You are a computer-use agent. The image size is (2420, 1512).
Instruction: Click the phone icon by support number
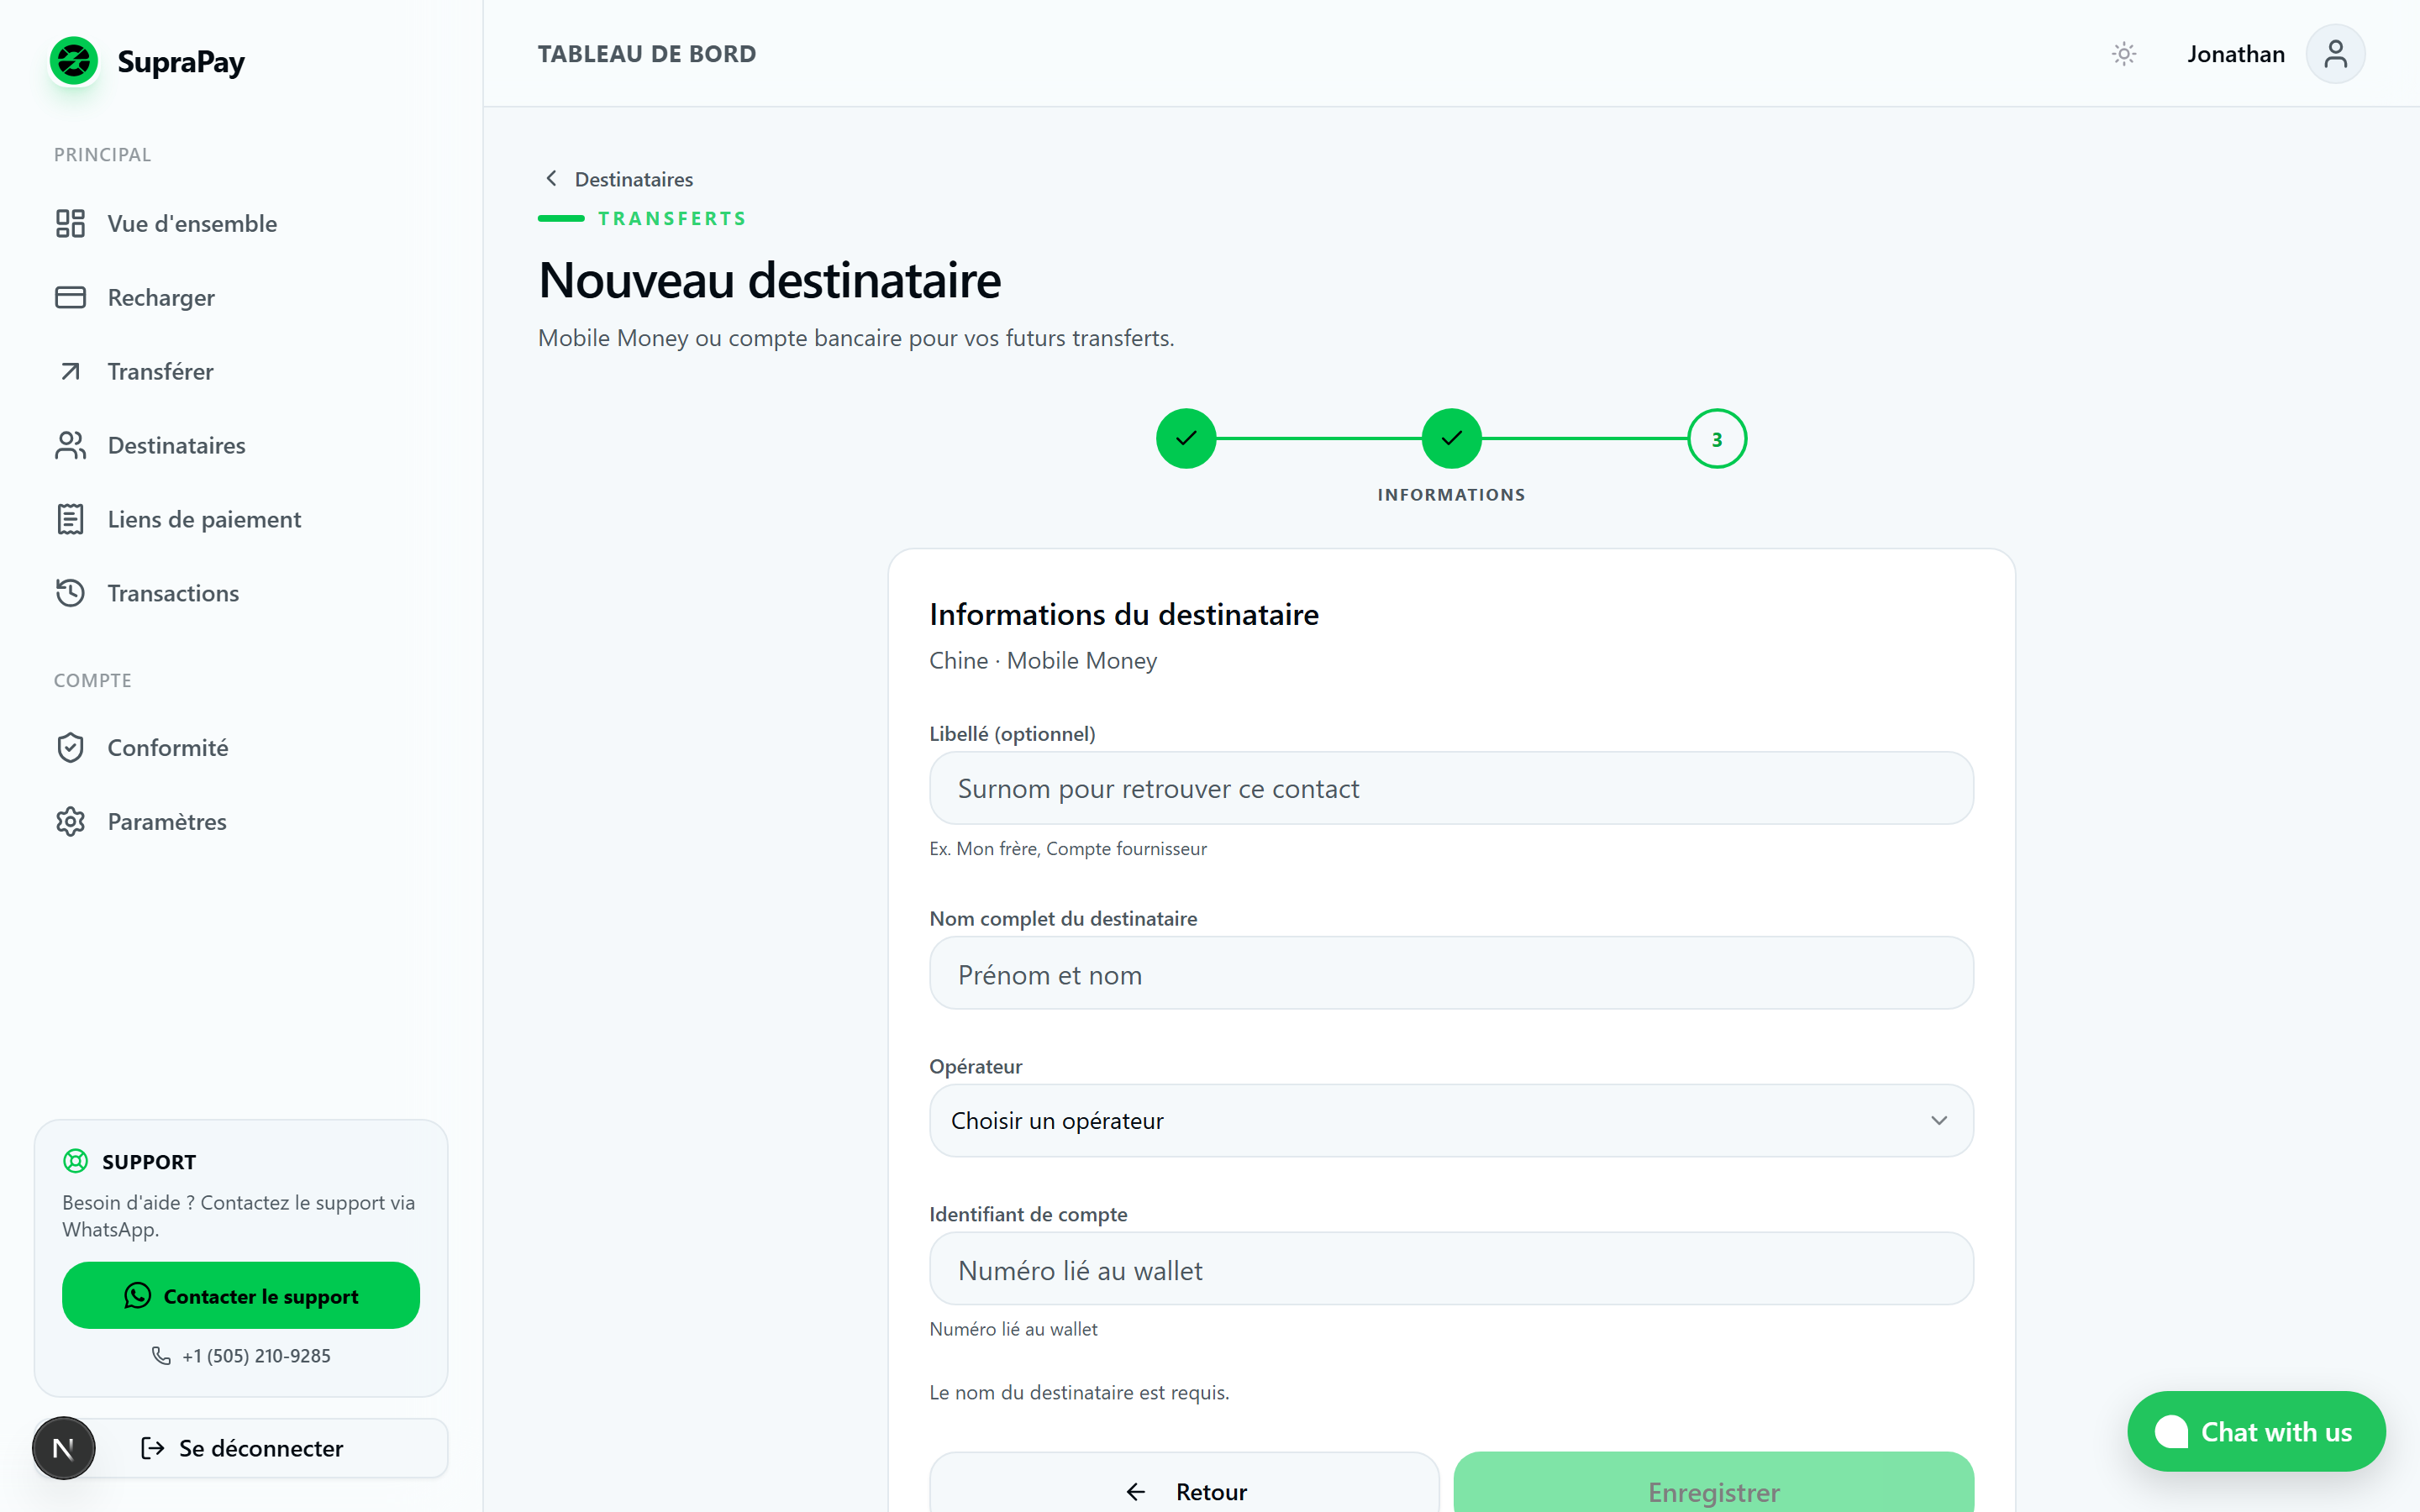(161, 1355)
